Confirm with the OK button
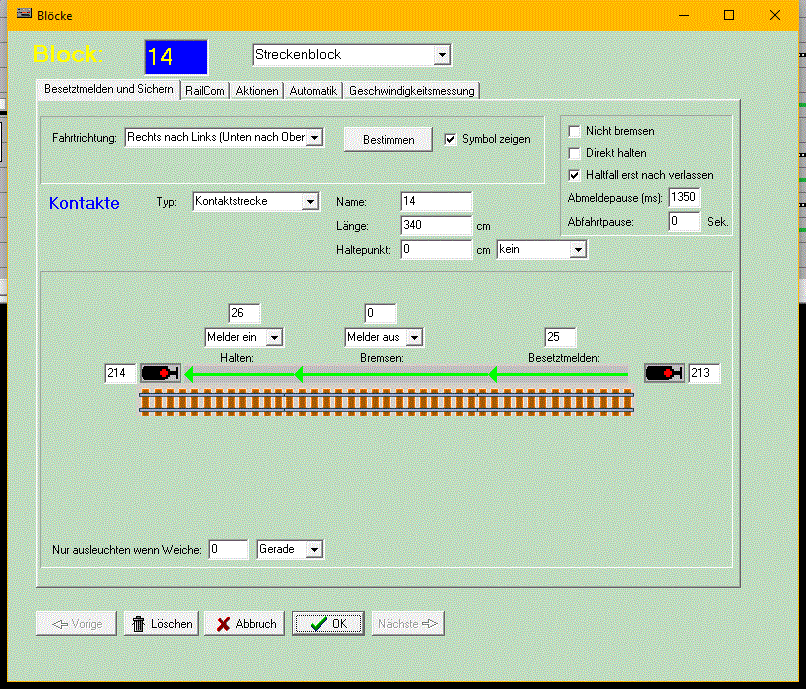This screenshot has width=806, height=689. 328,624
